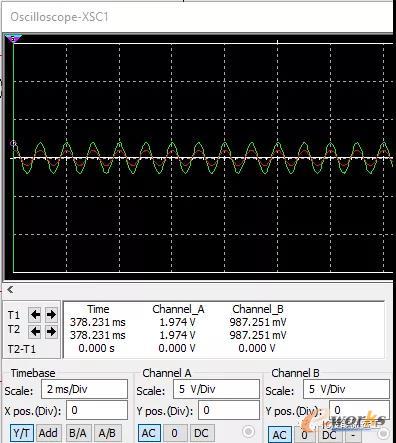The width and height of the screenshot is (396, 443).
Task: Click the Channel B Scale field showing 5 V/Div
Action: 346,389
